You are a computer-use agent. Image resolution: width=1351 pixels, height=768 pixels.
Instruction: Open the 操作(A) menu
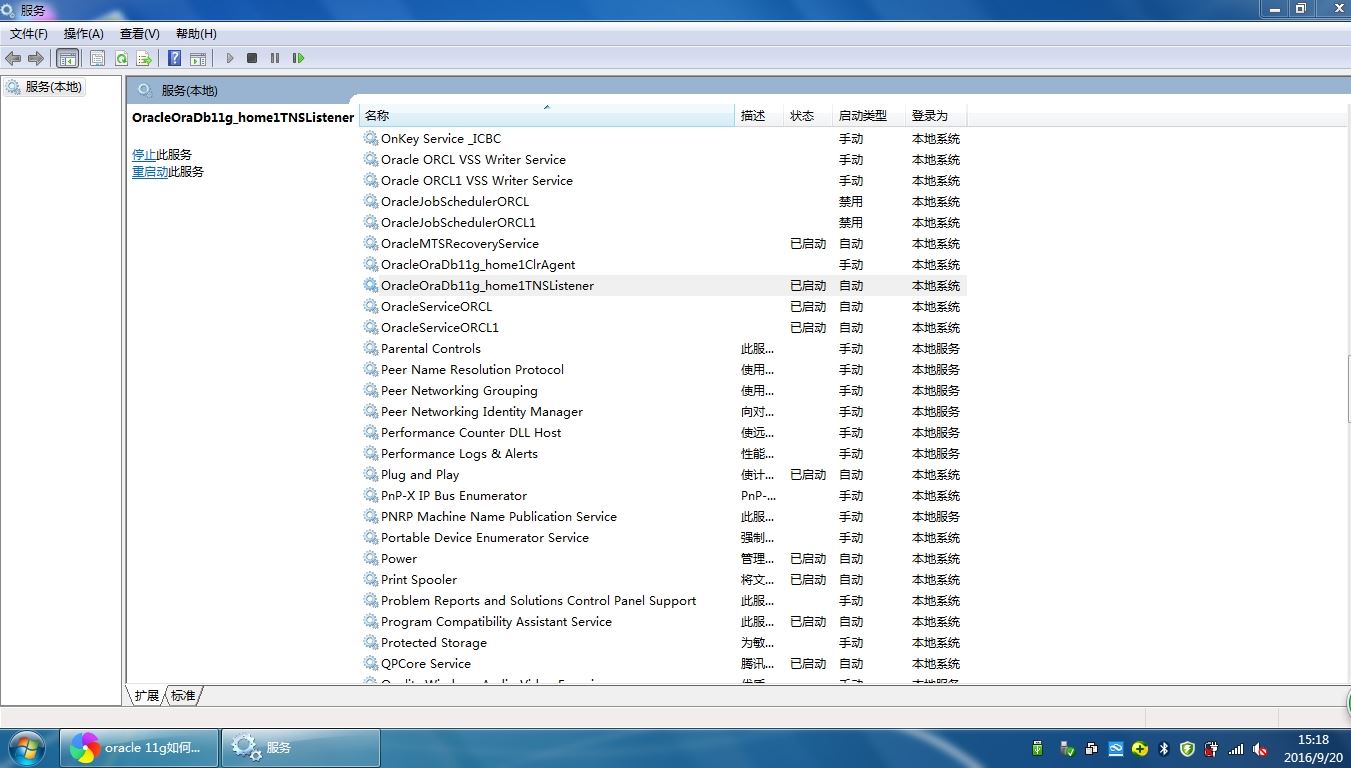click(x=84, y=33)
